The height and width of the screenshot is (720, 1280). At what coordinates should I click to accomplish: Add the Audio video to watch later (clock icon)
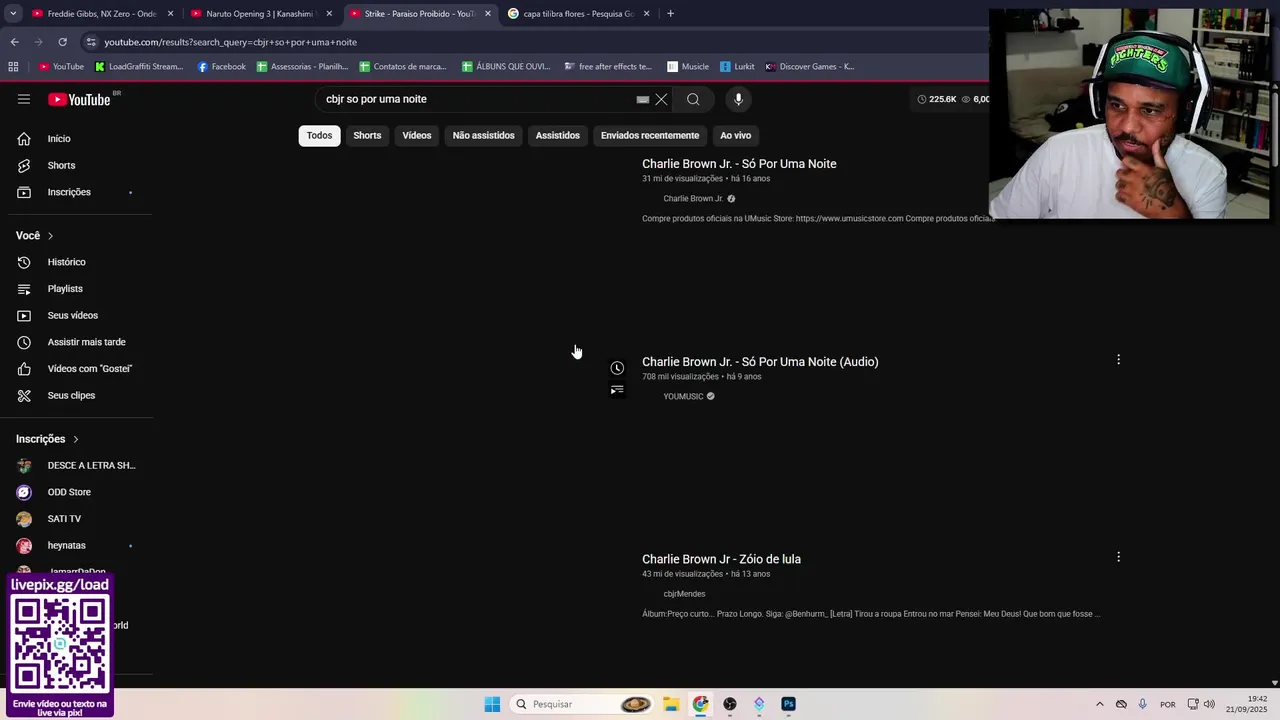click(617, 368)
